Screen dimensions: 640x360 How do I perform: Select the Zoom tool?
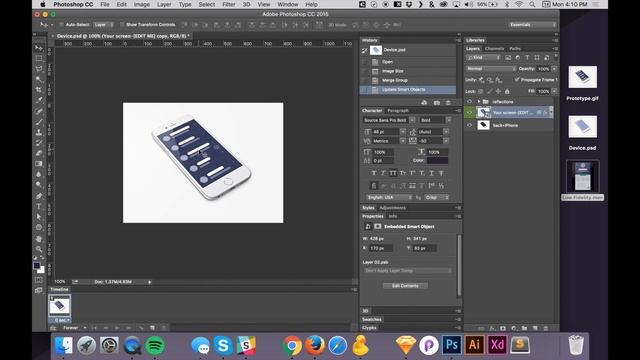tap(39, 249)
